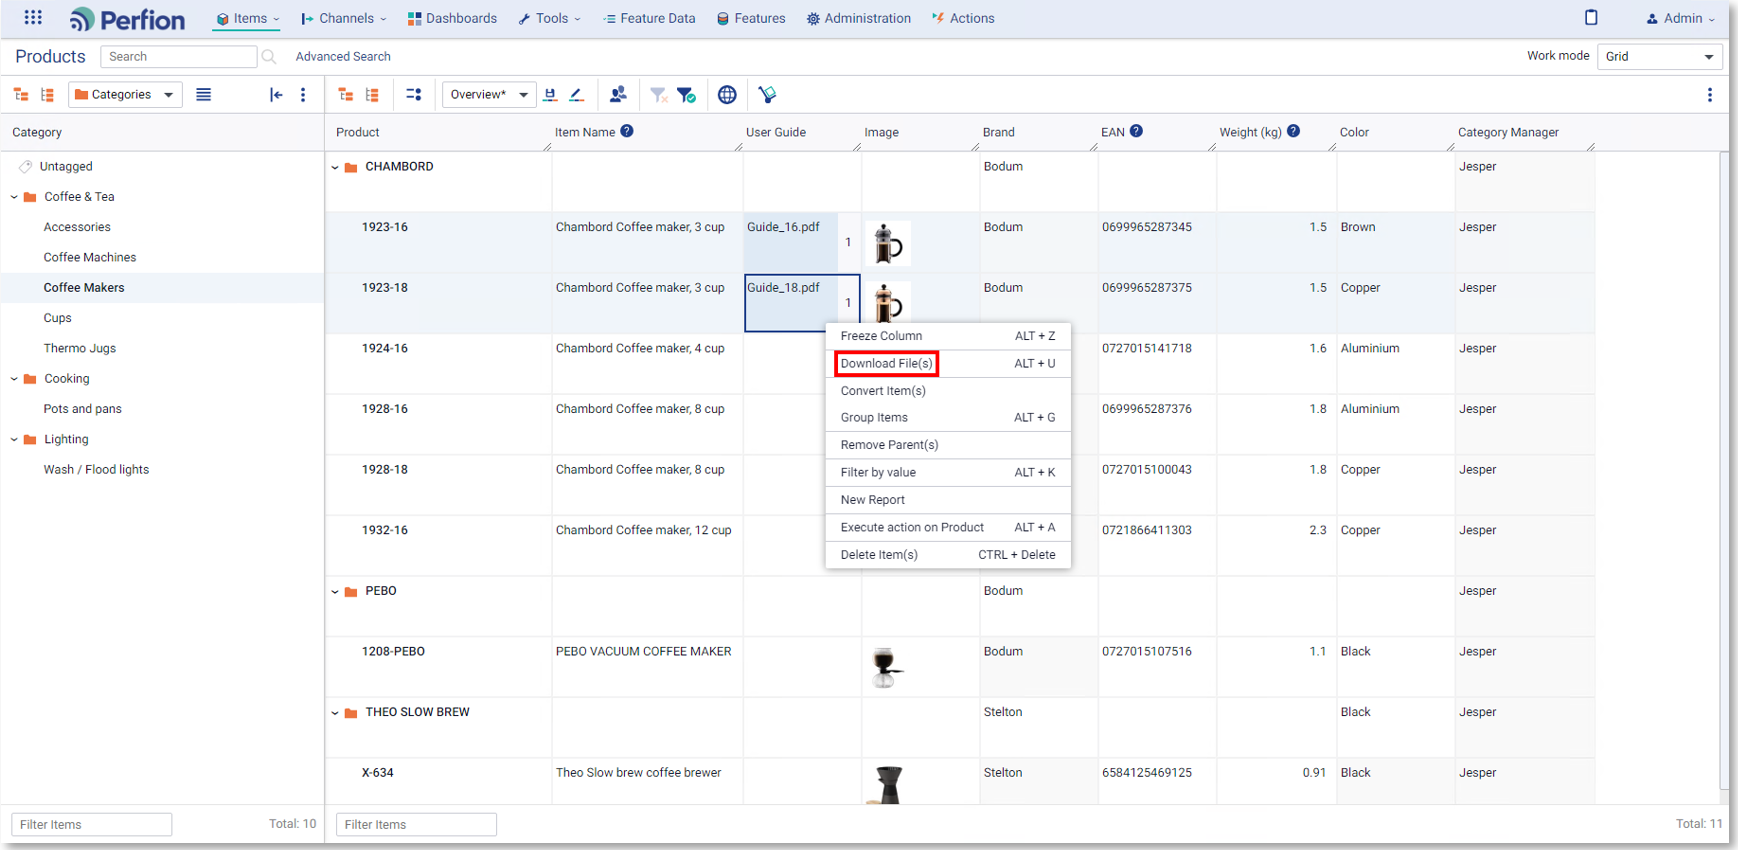
Task: Open the Channels menu
Action: pyautogui.click(x=344, y=19)
